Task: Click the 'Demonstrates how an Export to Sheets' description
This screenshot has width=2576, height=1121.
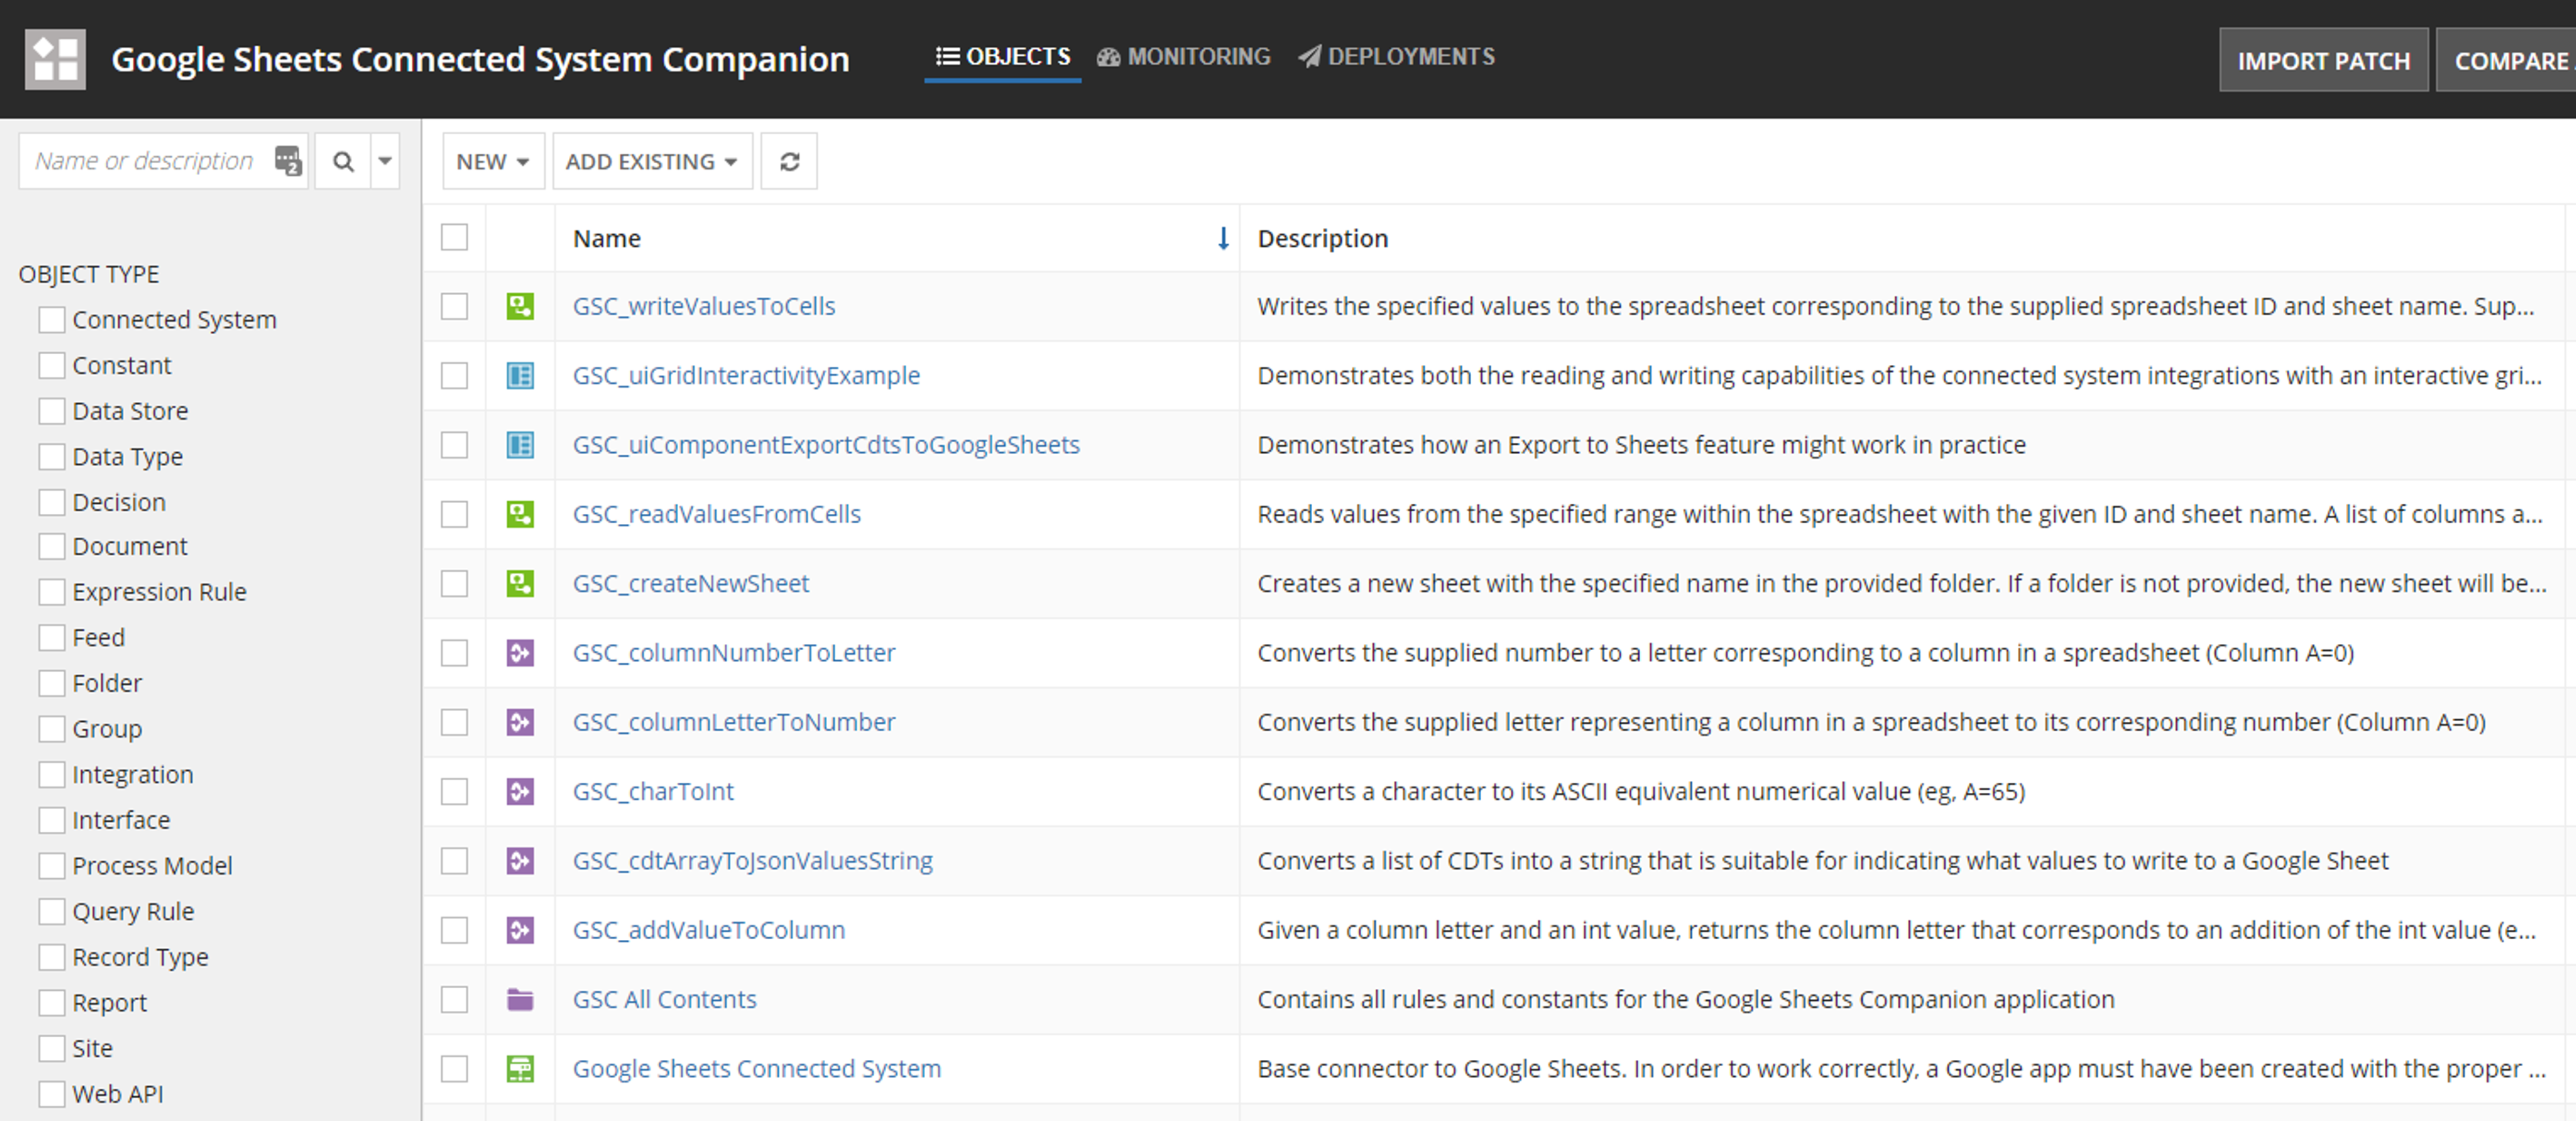Action: coord(1641,444)
